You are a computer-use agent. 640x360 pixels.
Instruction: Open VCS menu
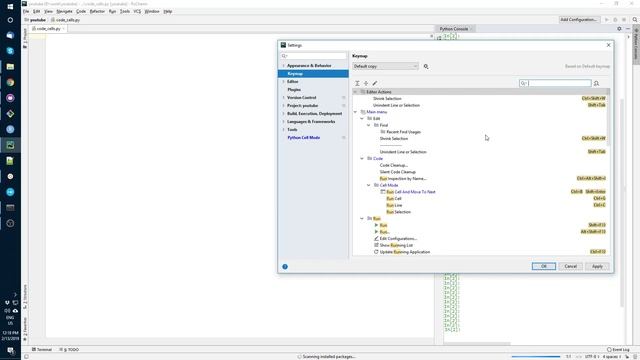coord(137,11)
